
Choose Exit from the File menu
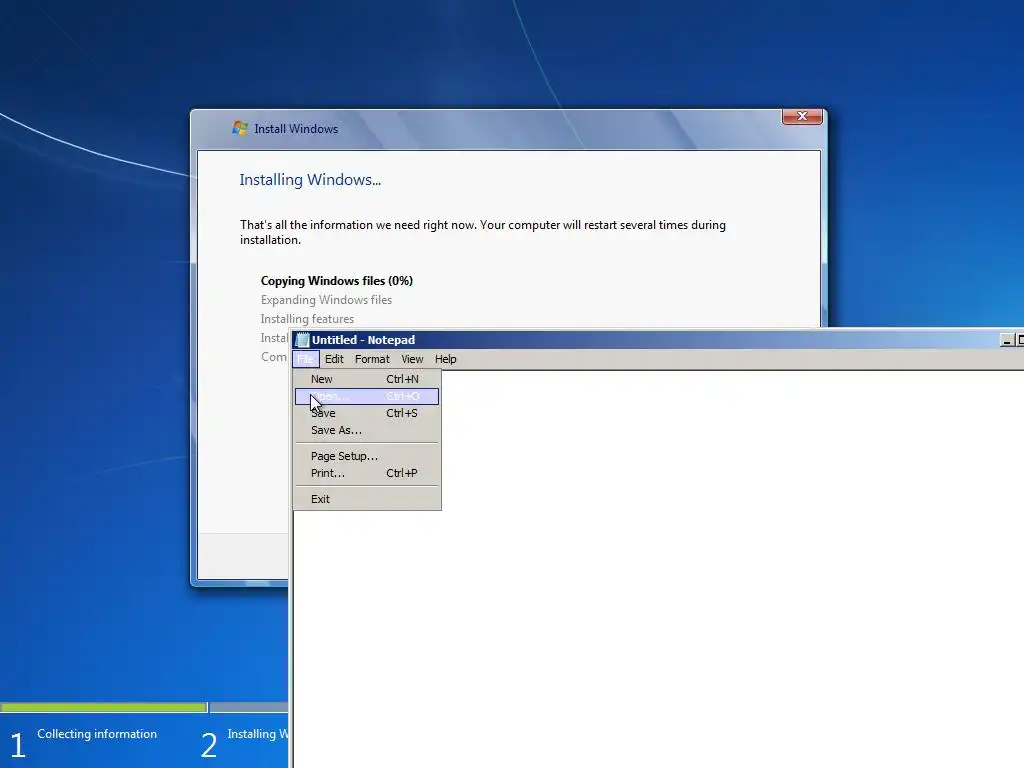pos(366,499)
